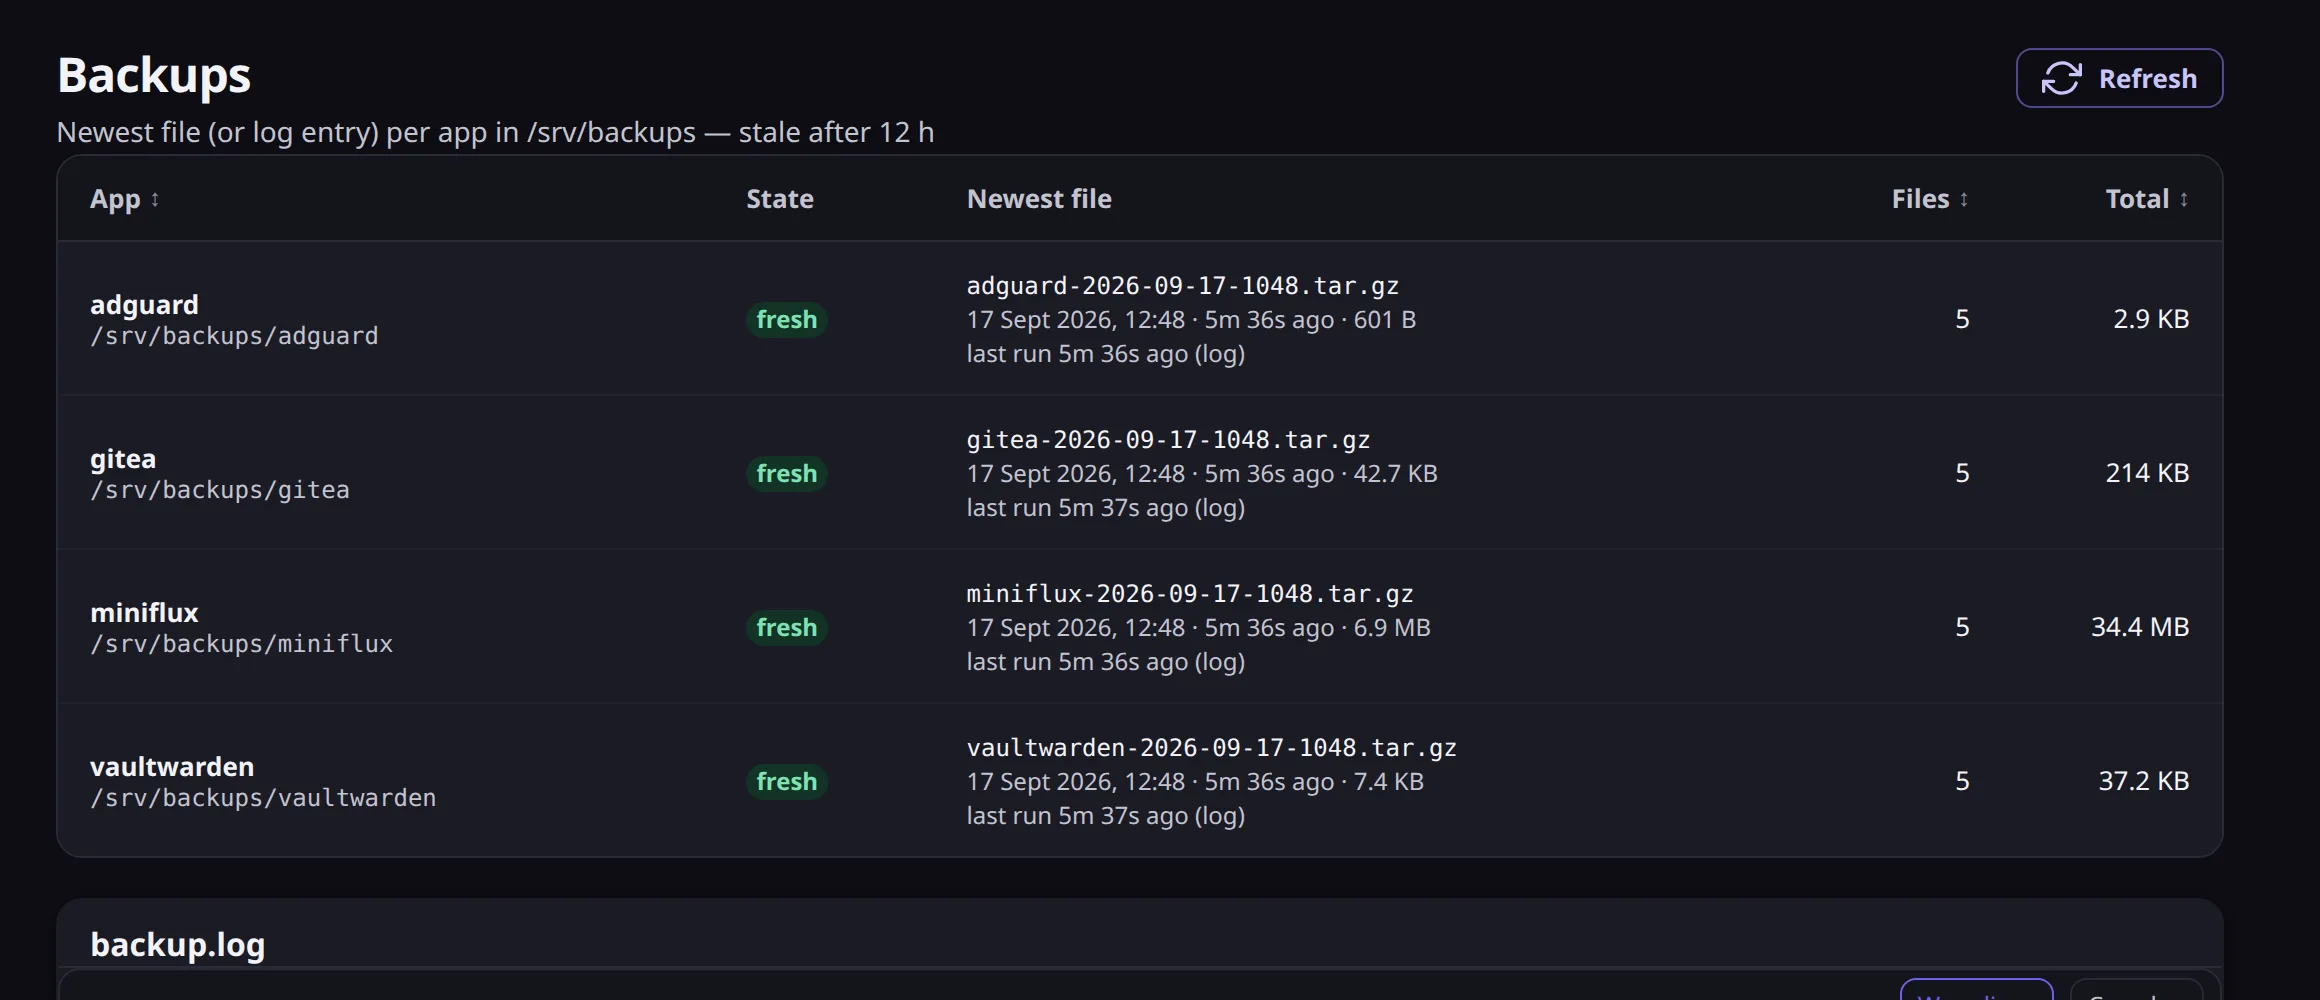
Task: Click the State column header
Action: [x=780, y=199]
